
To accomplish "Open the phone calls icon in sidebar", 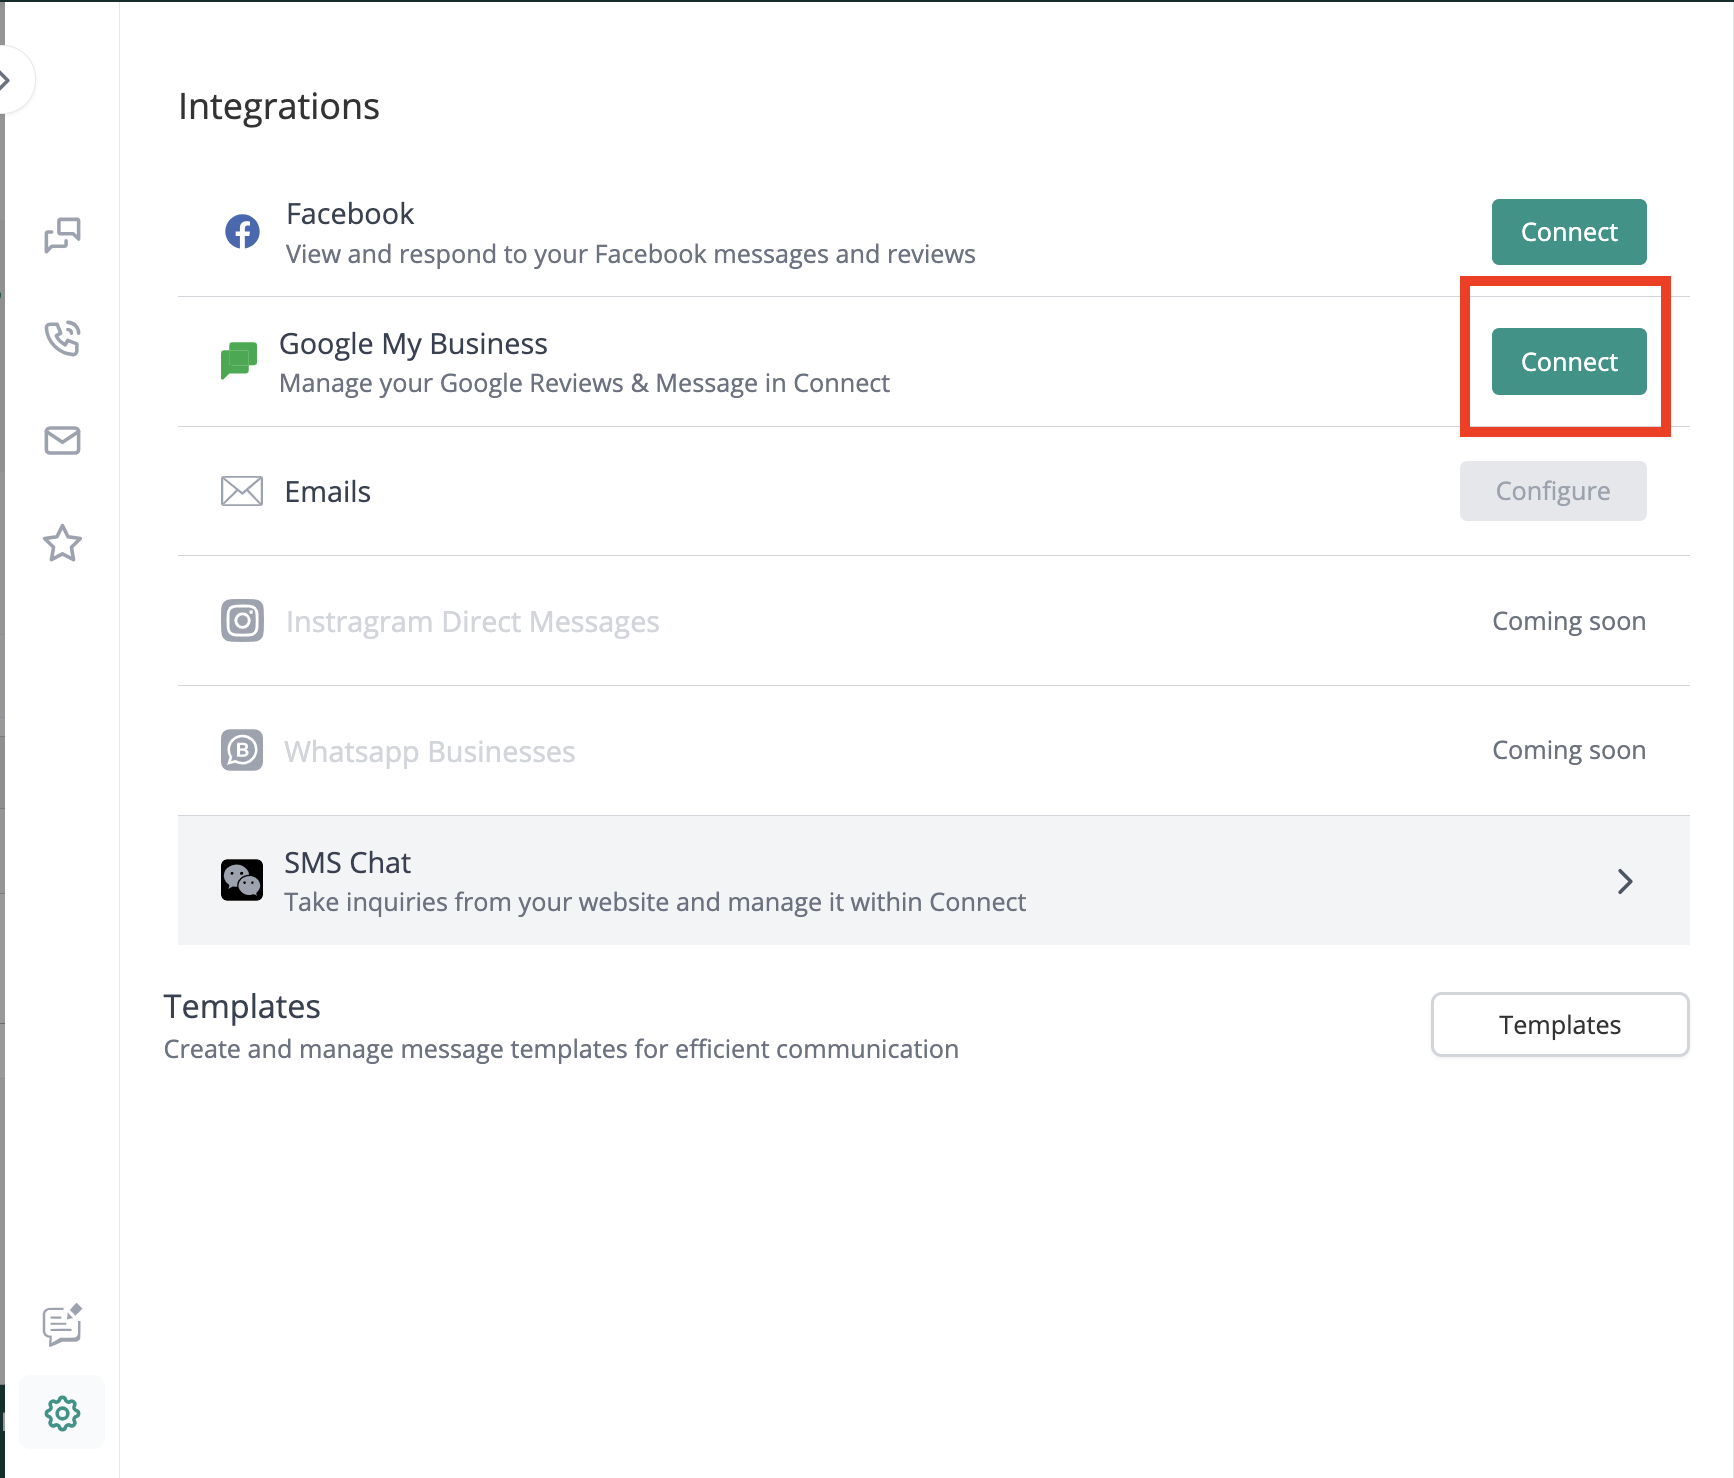I will (x=62, y=338).
